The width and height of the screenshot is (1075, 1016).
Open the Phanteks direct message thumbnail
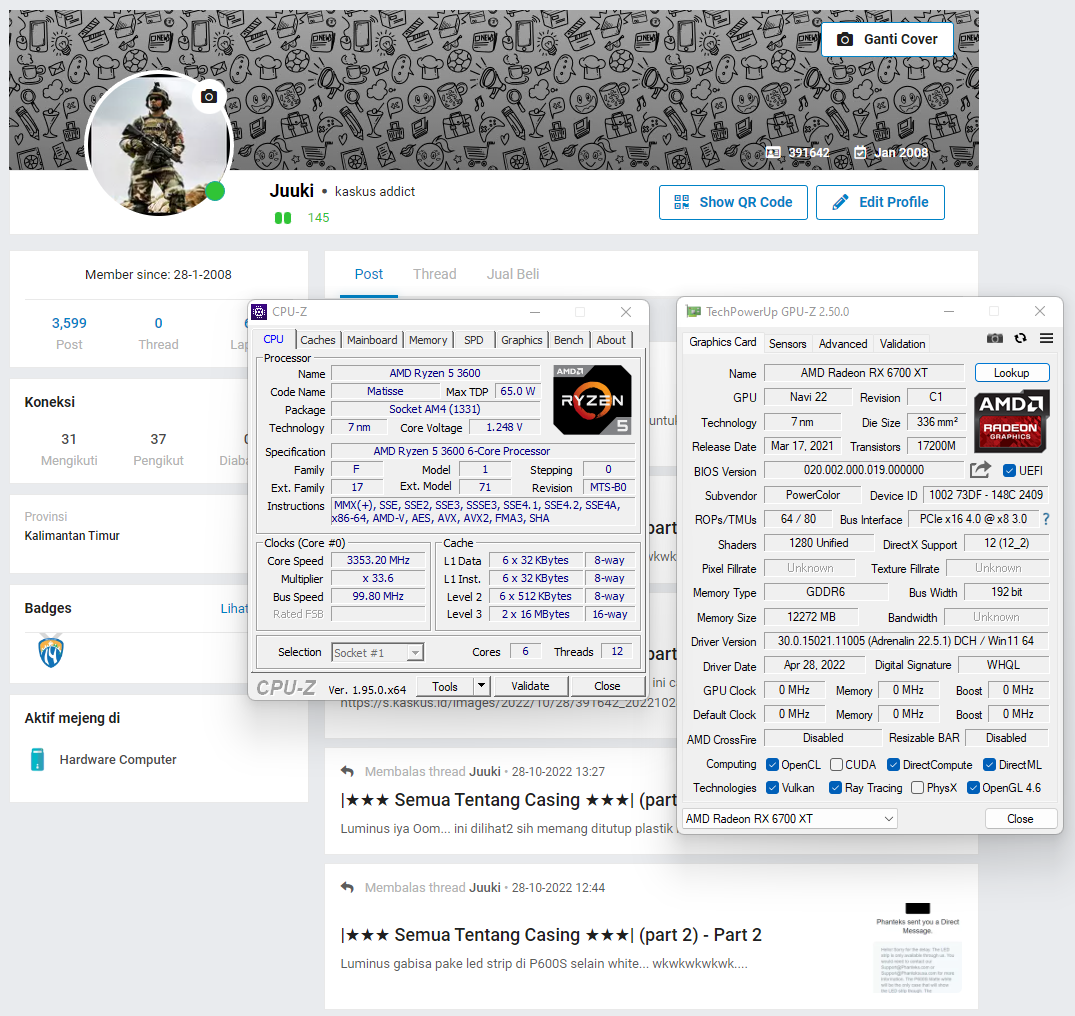coord(917,948)
